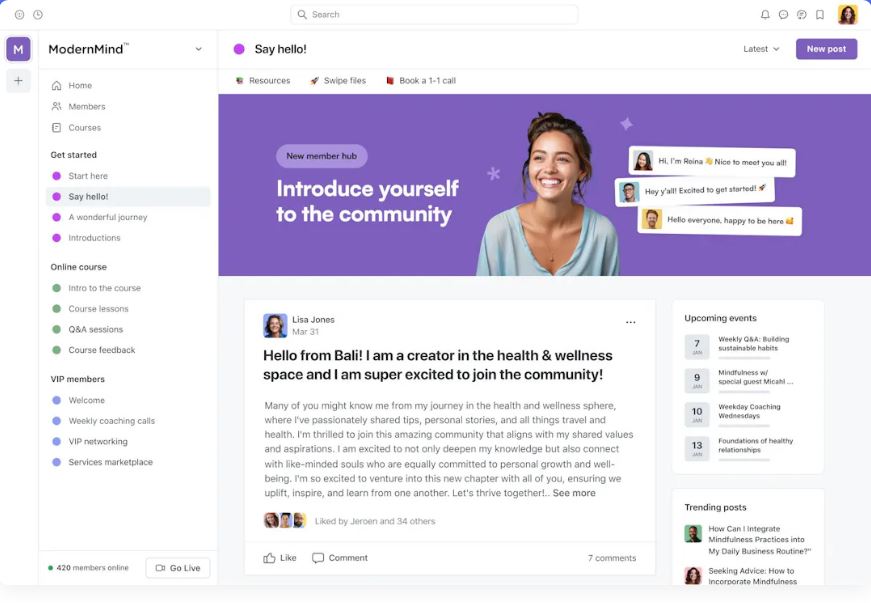Open saved posts via the bookmark icon
Image resolution: width=871 pixels, height=603 pixels.
tap(822, 14)
